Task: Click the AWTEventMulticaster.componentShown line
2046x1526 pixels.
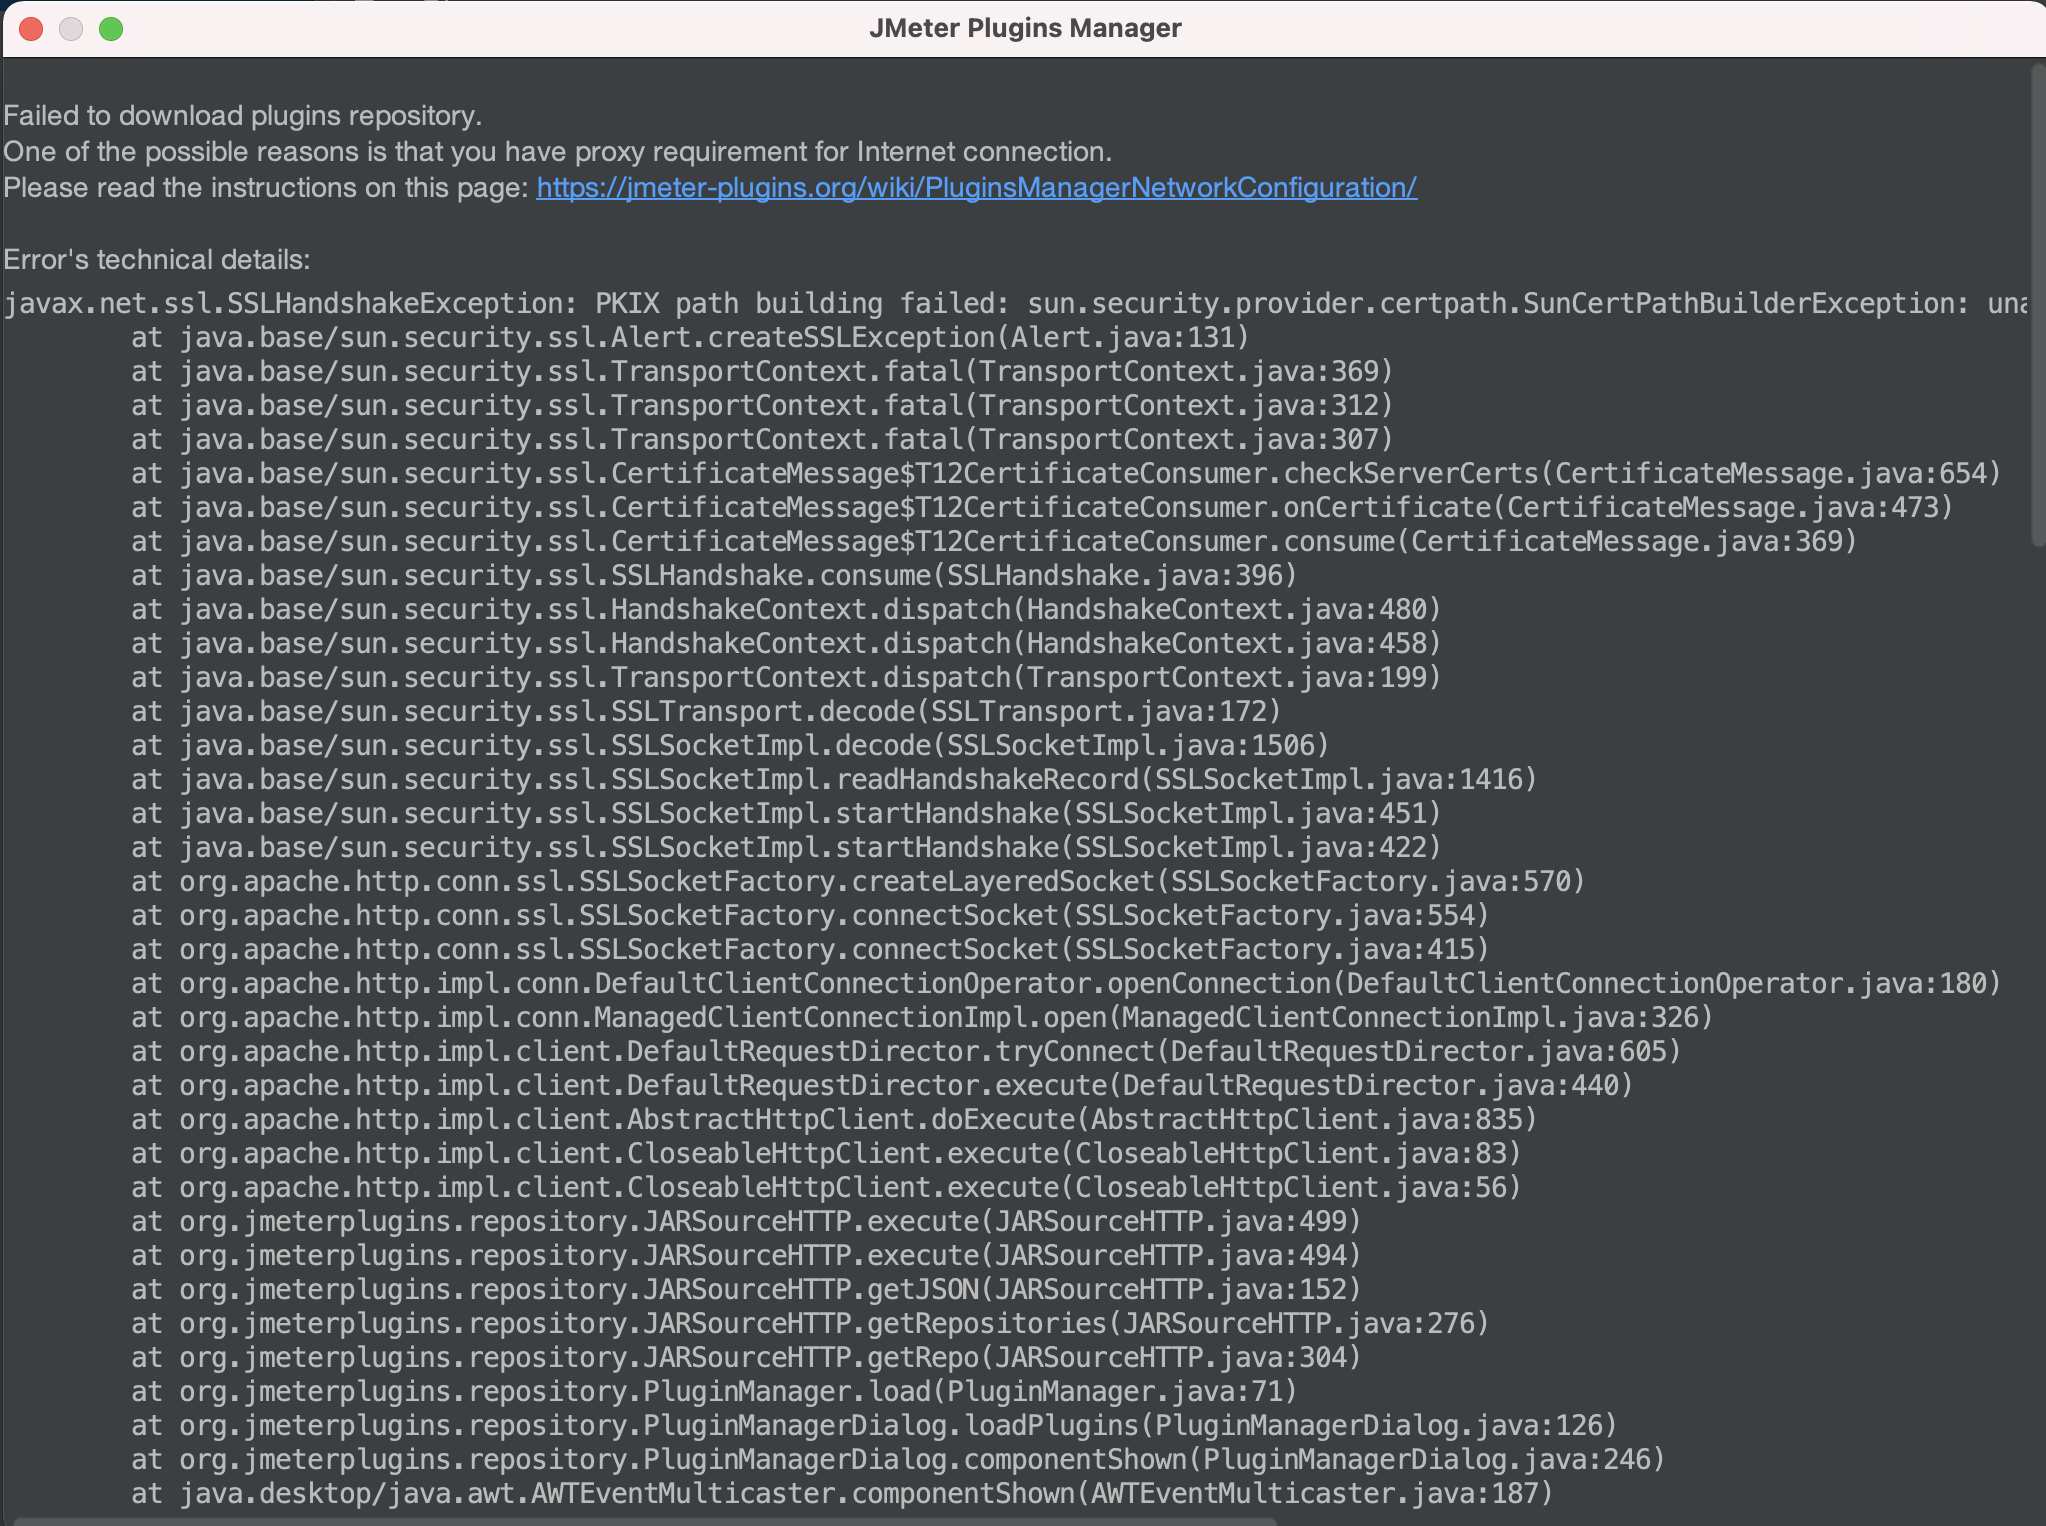Action: (x=842, y=1493)
